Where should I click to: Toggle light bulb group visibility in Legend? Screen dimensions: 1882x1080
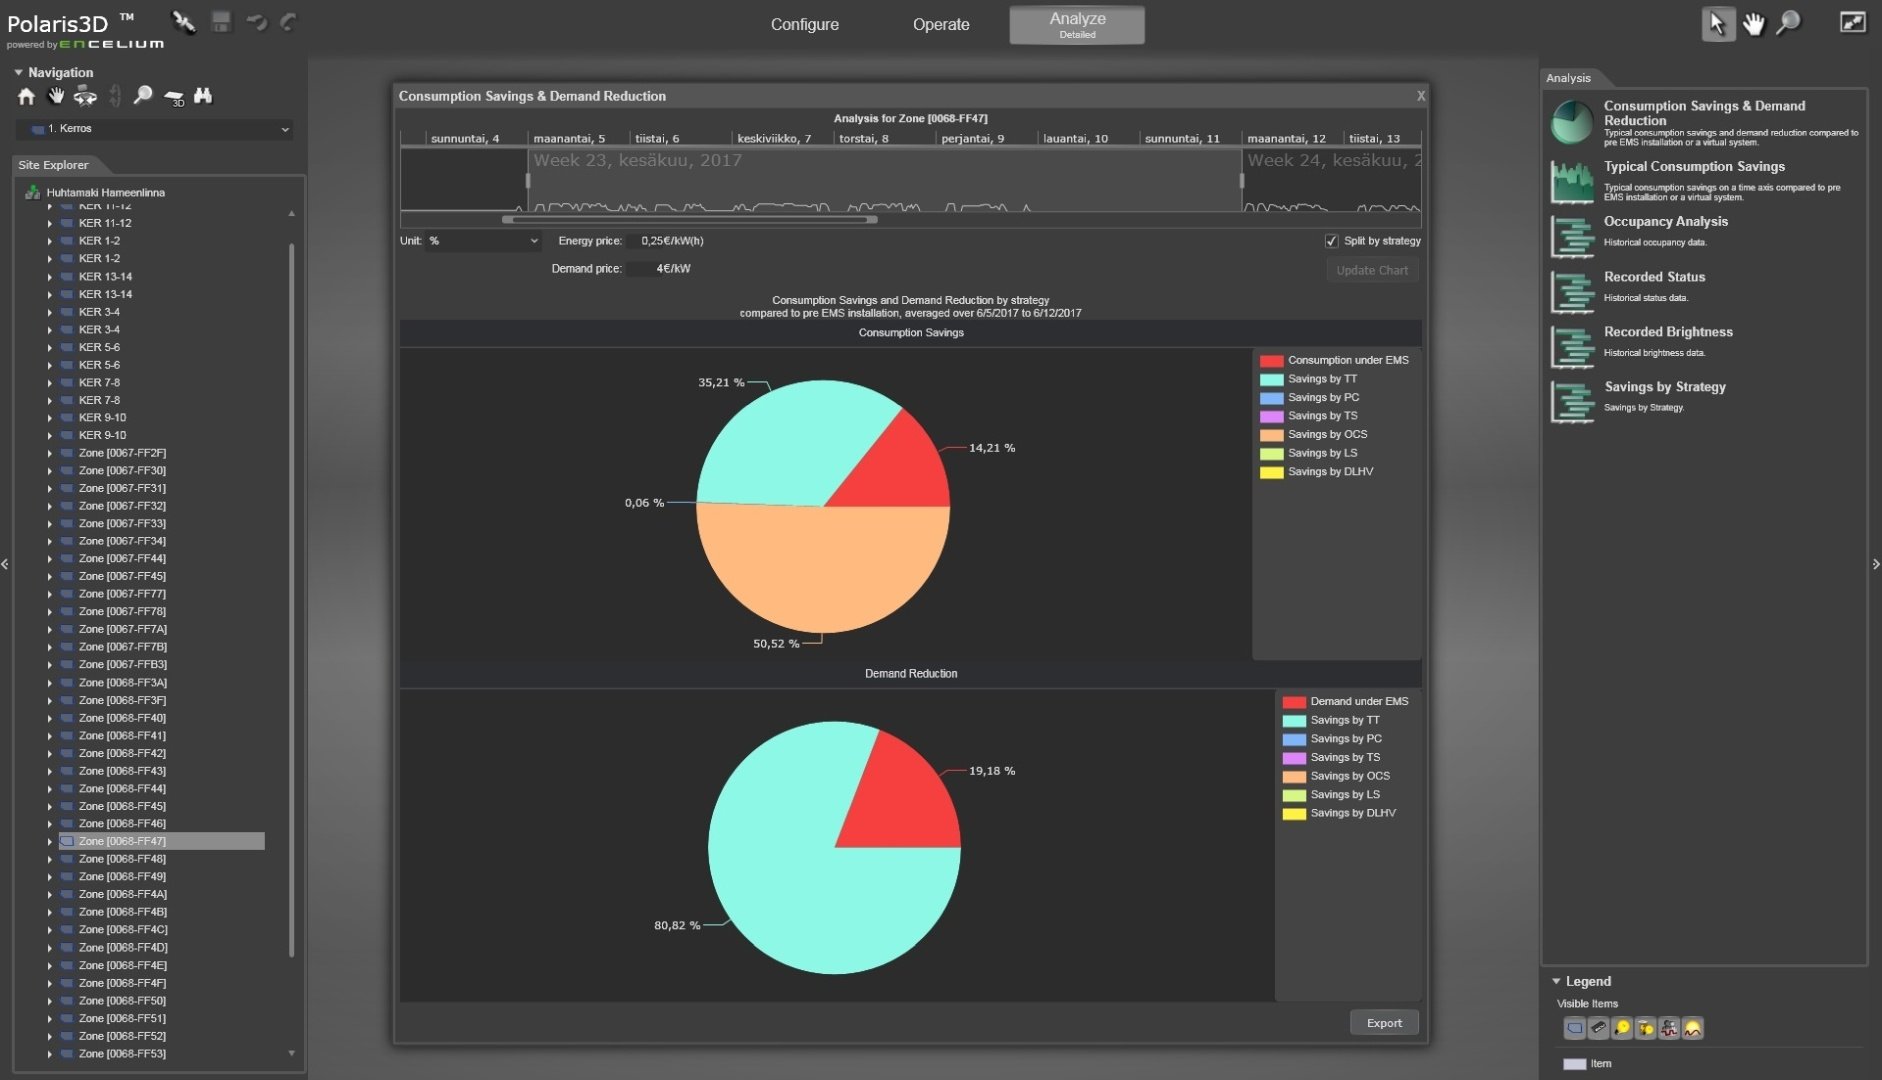[1645, 1028]
